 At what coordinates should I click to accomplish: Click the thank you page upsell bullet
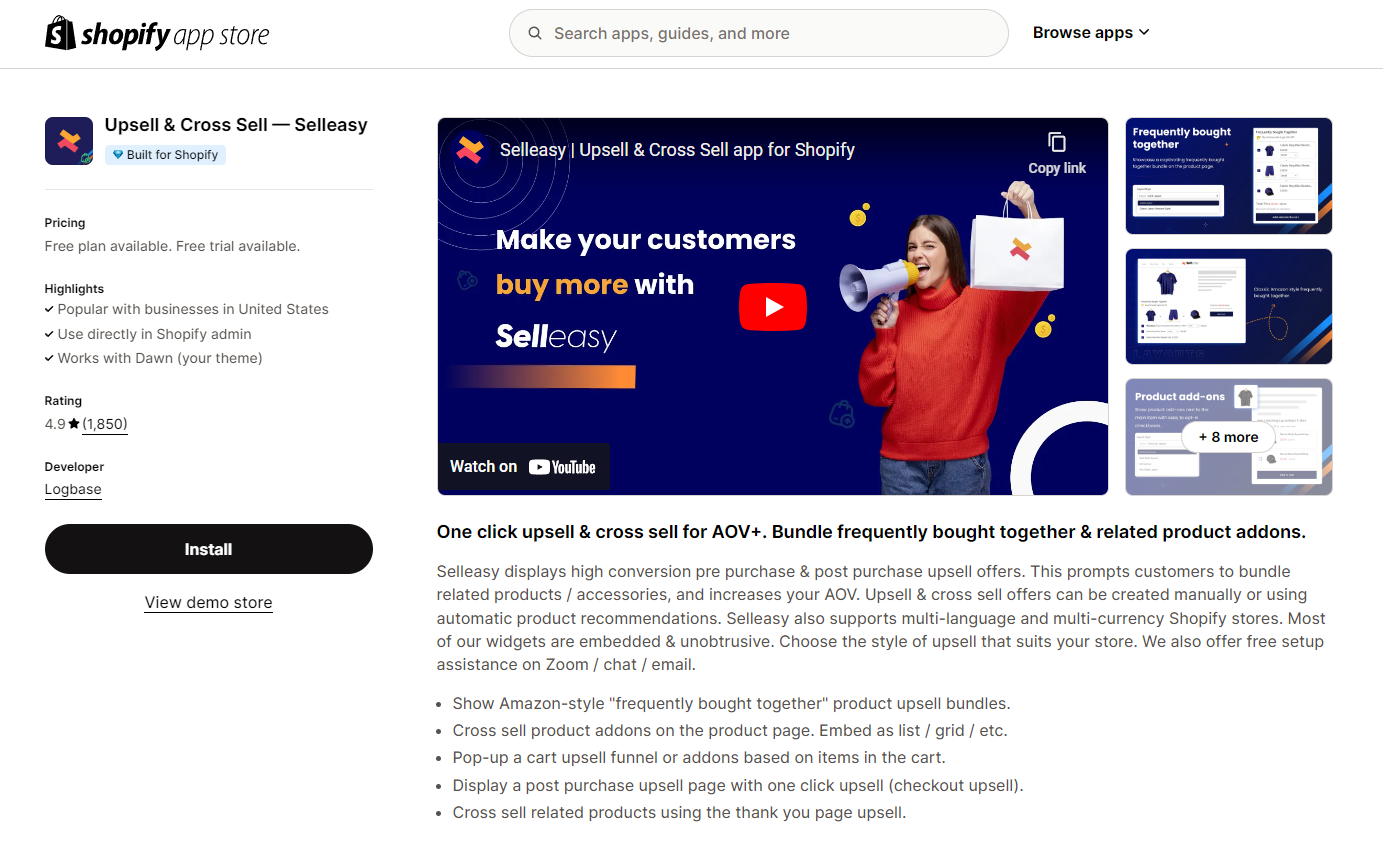(x=679, y=812)
